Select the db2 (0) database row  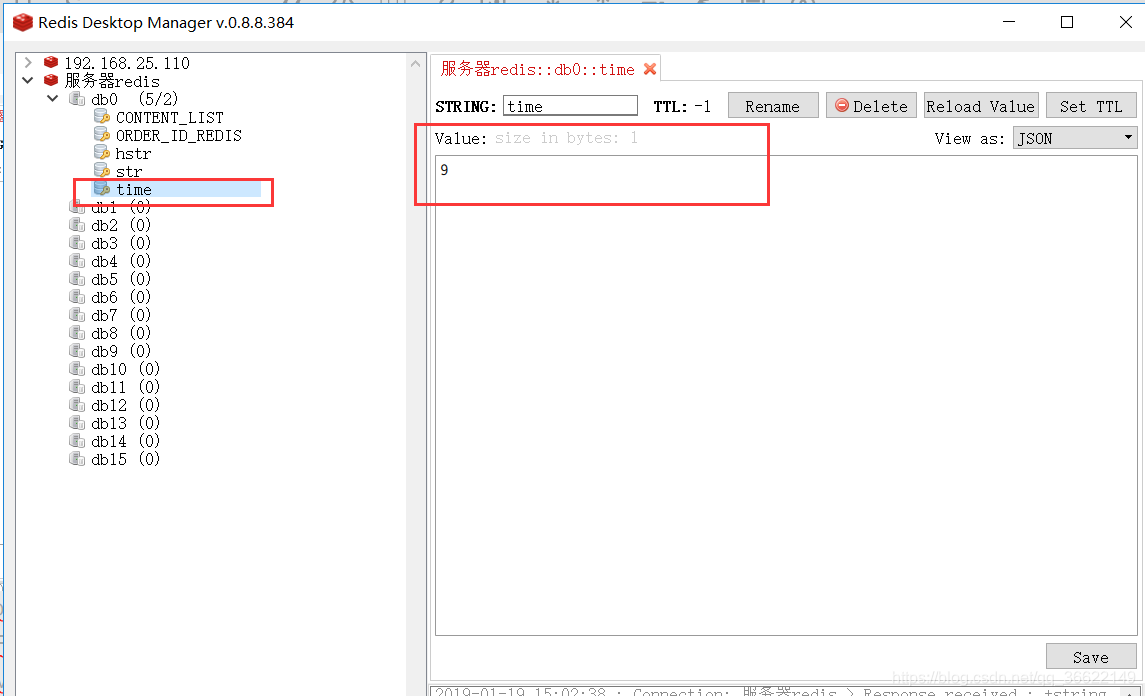click(121, 225)
